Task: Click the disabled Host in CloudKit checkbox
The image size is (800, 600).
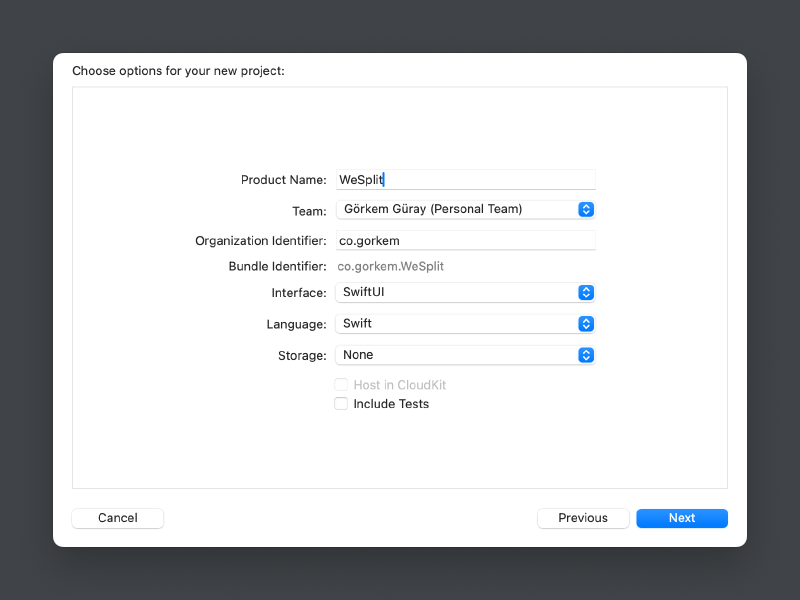Action: coord(341,385)
